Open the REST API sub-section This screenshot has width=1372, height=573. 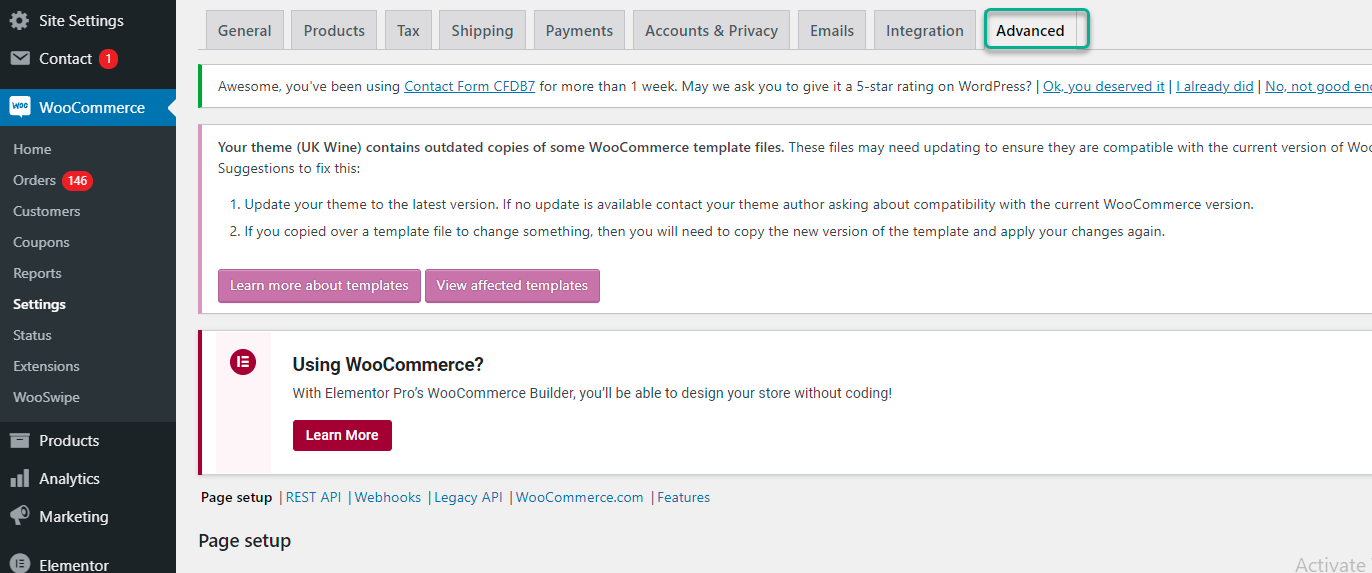313,497
